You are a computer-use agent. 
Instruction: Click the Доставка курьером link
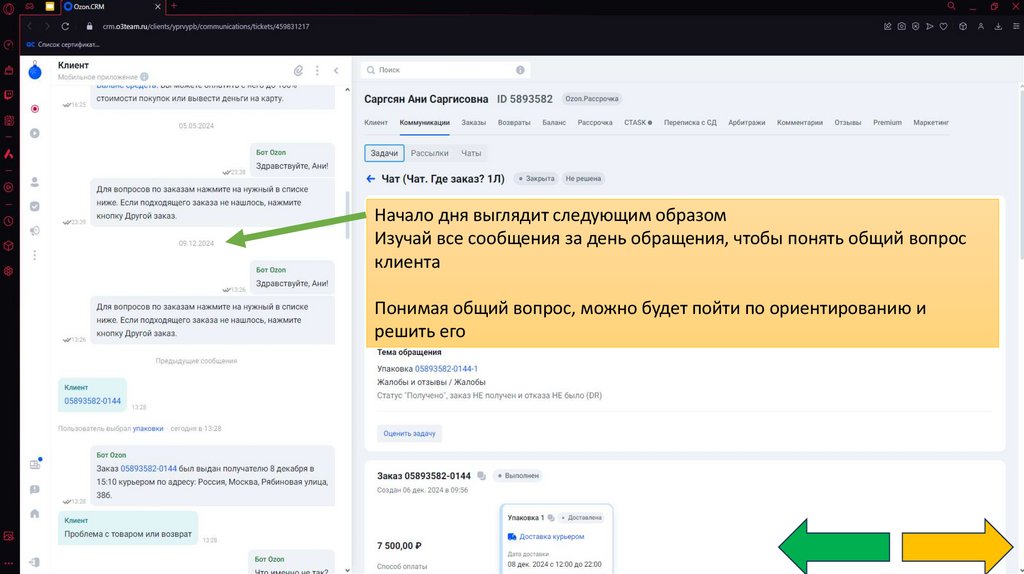pyautogui.click(x=551, y=537)
